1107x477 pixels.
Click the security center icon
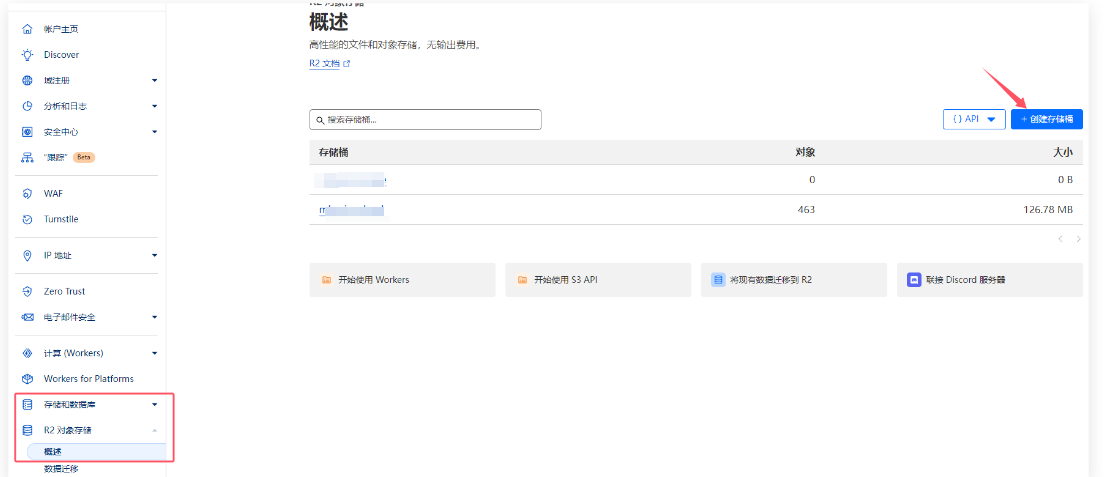coord(28,132)
